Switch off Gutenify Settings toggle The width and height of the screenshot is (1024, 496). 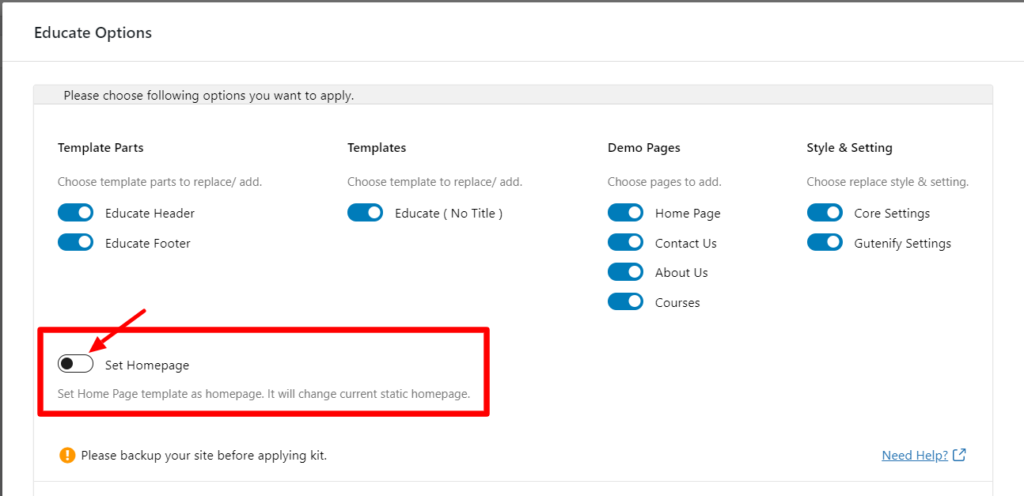(825, 243)
